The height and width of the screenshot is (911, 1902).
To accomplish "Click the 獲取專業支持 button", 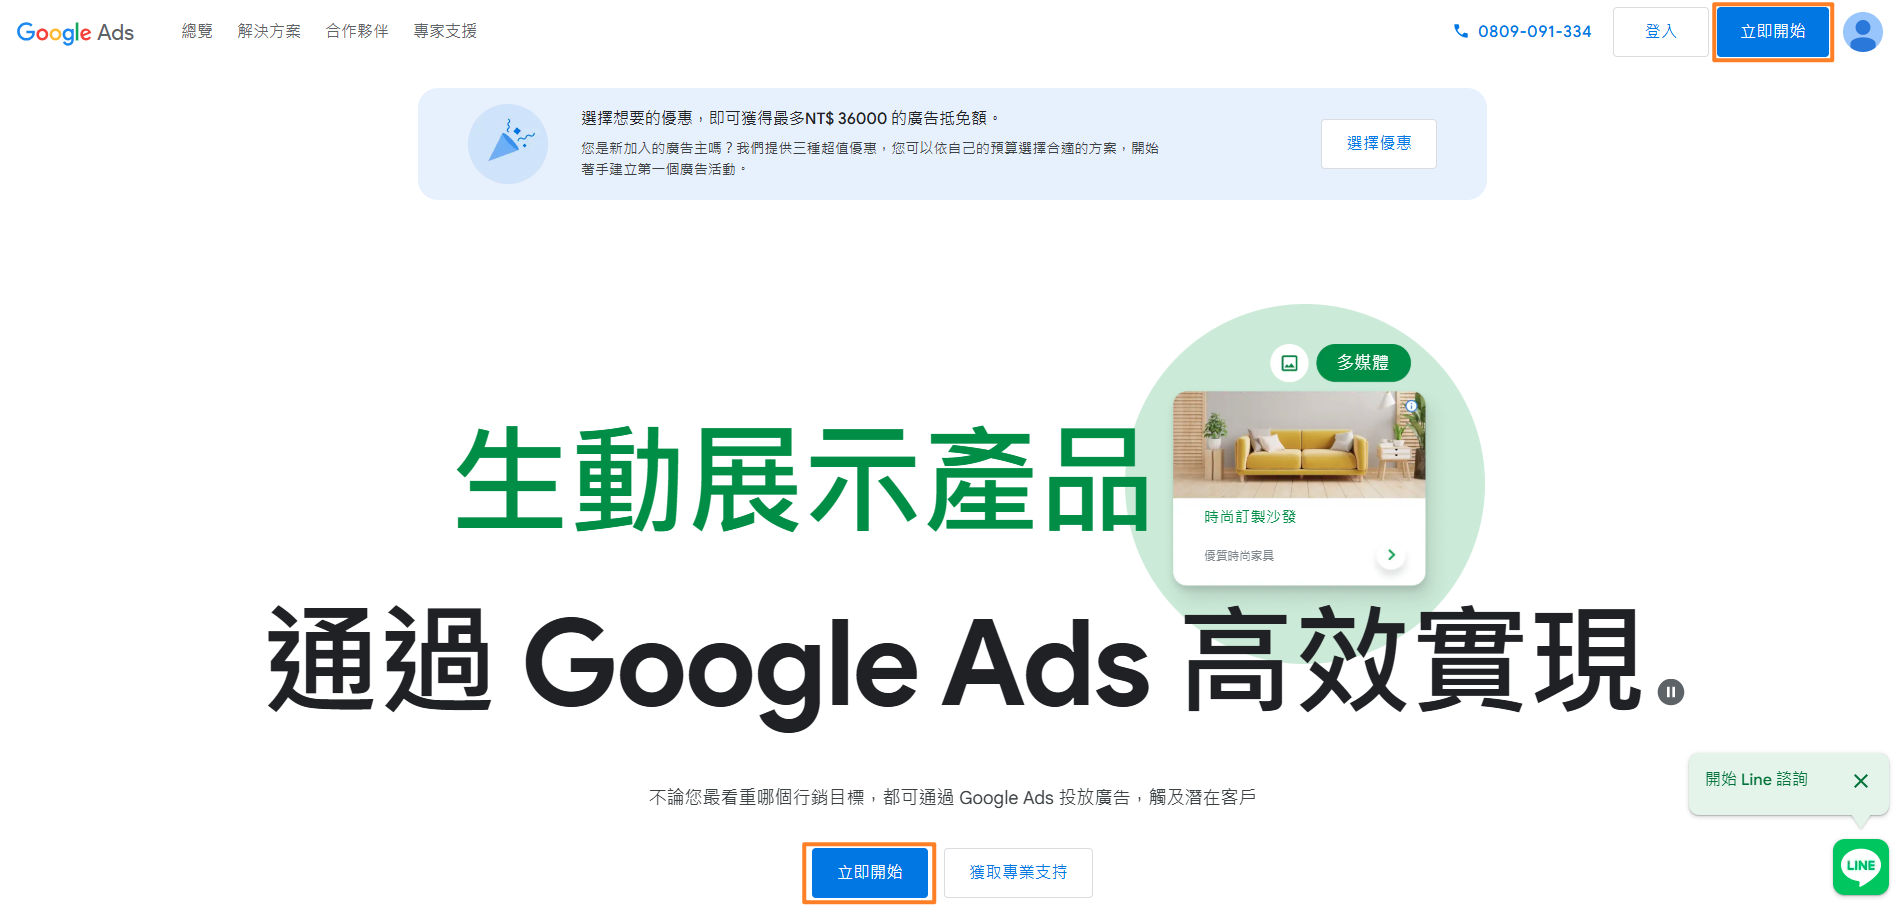I will click(x=1018, y=873).
